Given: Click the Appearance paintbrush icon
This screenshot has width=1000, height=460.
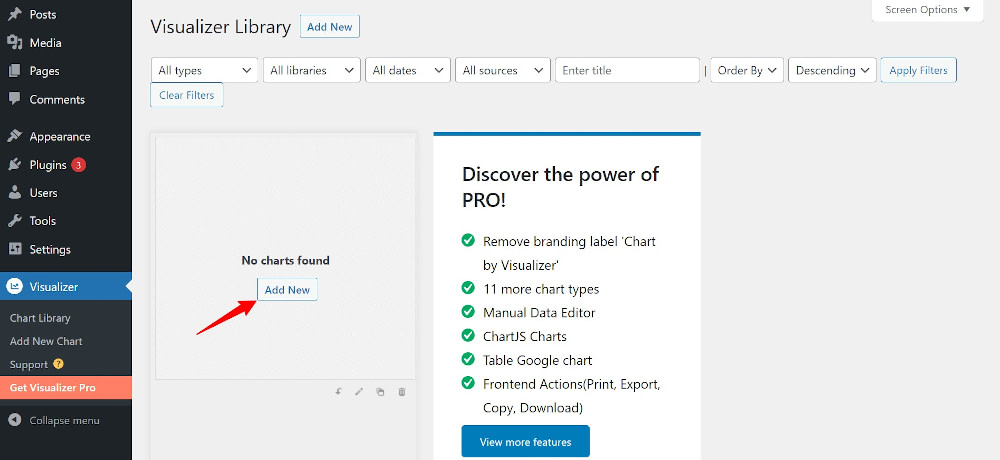Looking at the screenshot, I should (x=15, y=137).
